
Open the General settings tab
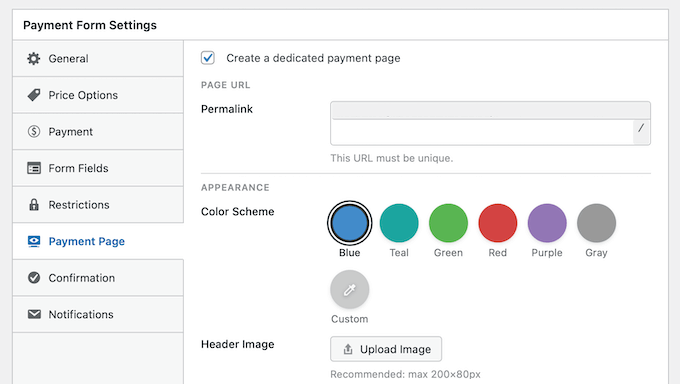tap(98, 59)
